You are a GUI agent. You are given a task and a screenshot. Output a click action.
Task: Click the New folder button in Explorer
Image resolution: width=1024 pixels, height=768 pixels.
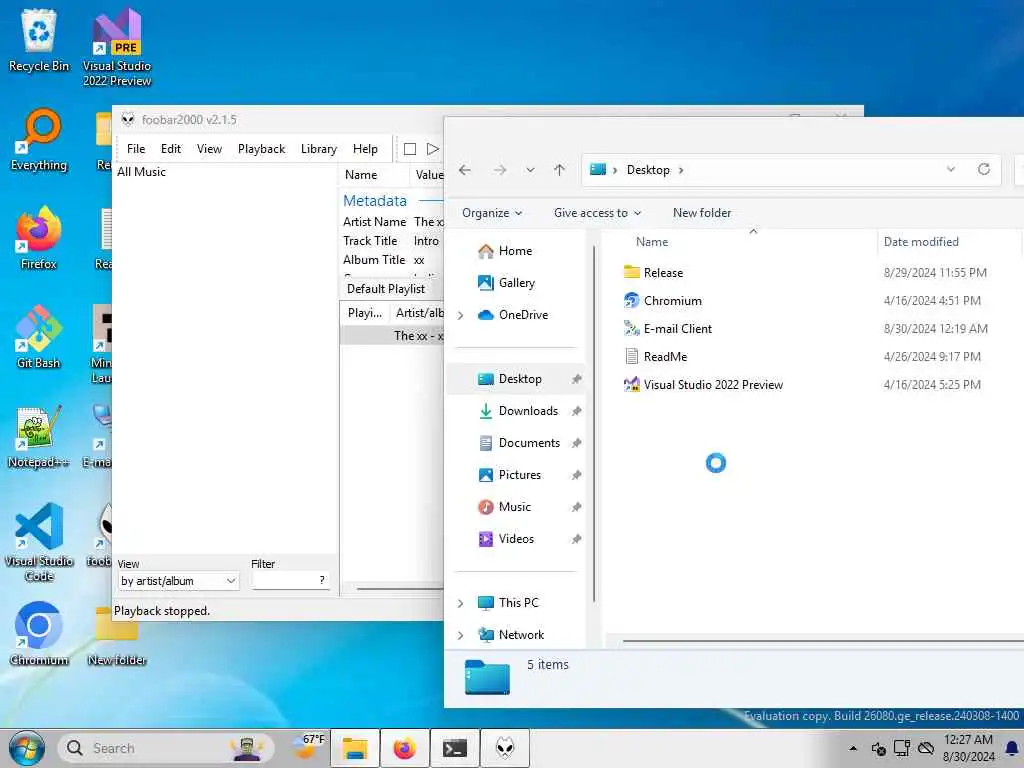click(x=702, y=213)
